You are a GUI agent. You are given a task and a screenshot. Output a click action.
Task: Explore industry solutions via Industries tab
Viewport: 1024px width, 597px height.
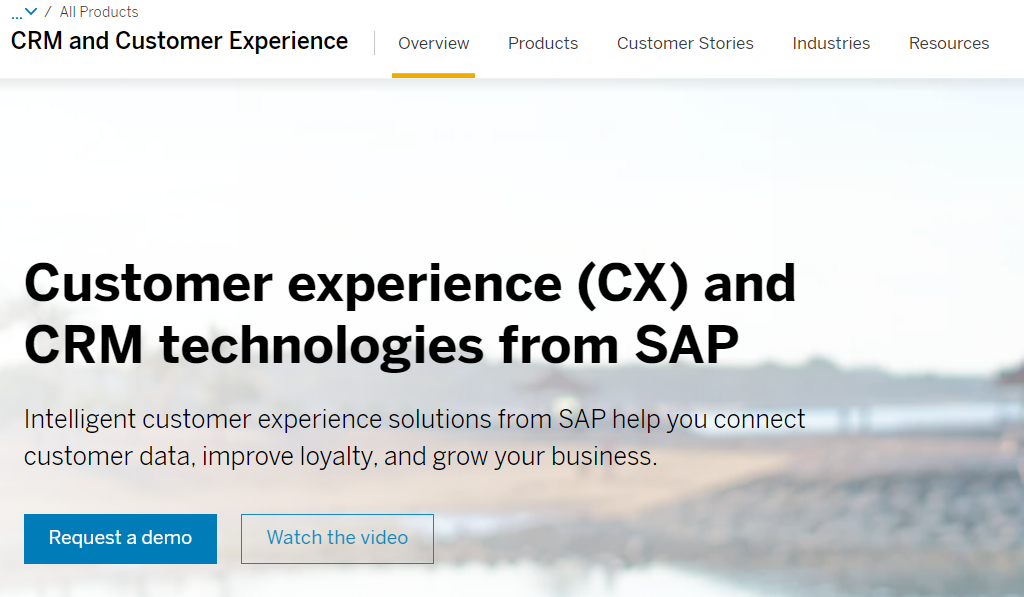pyautogui.click(x=831, y=43)
